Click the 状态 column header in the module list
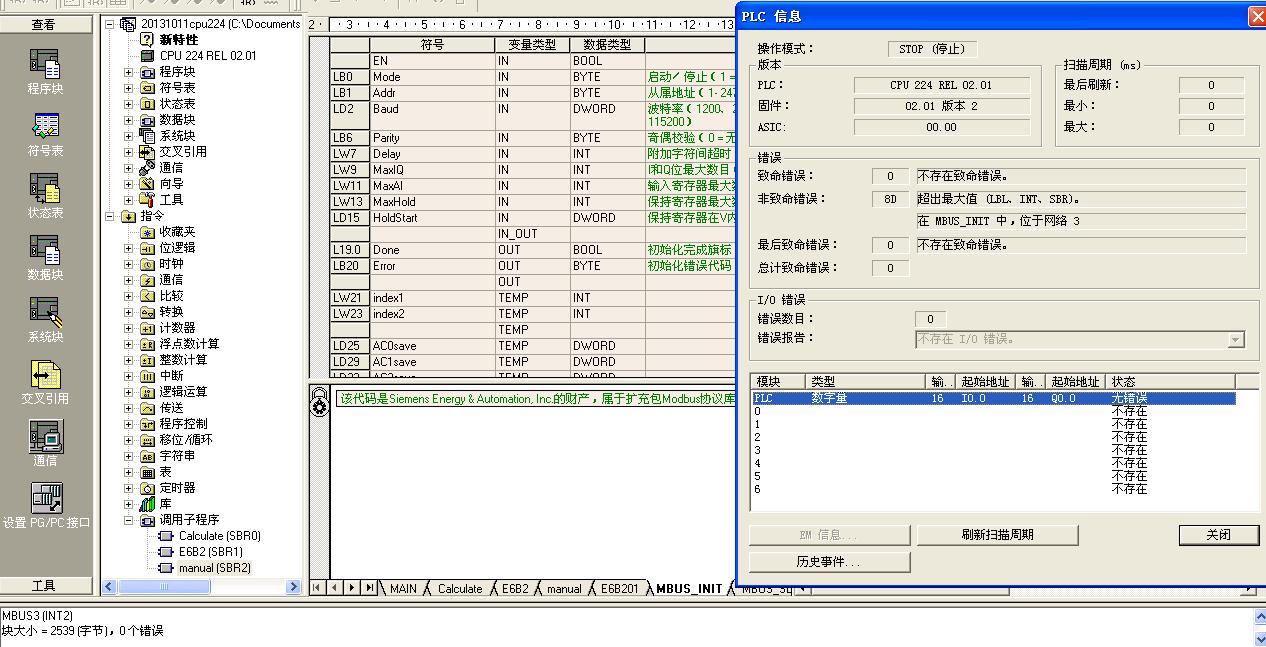The width and height of the screenshot is (1266, 647). coord(1171,381)
